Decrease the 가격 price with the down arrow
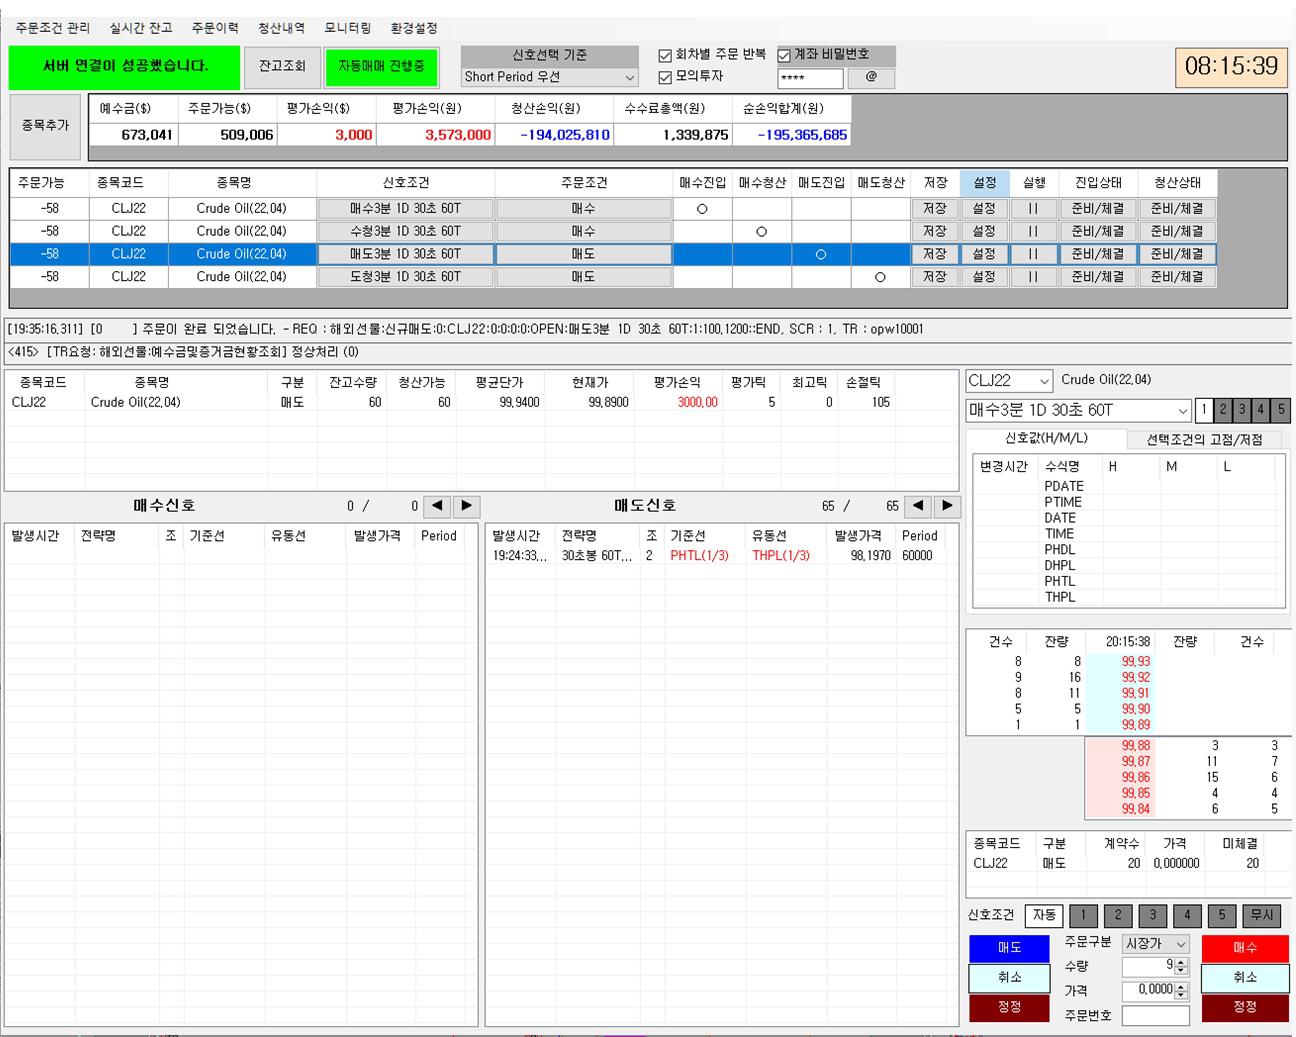The image size is (1296, 1037). click(1181, 994)
